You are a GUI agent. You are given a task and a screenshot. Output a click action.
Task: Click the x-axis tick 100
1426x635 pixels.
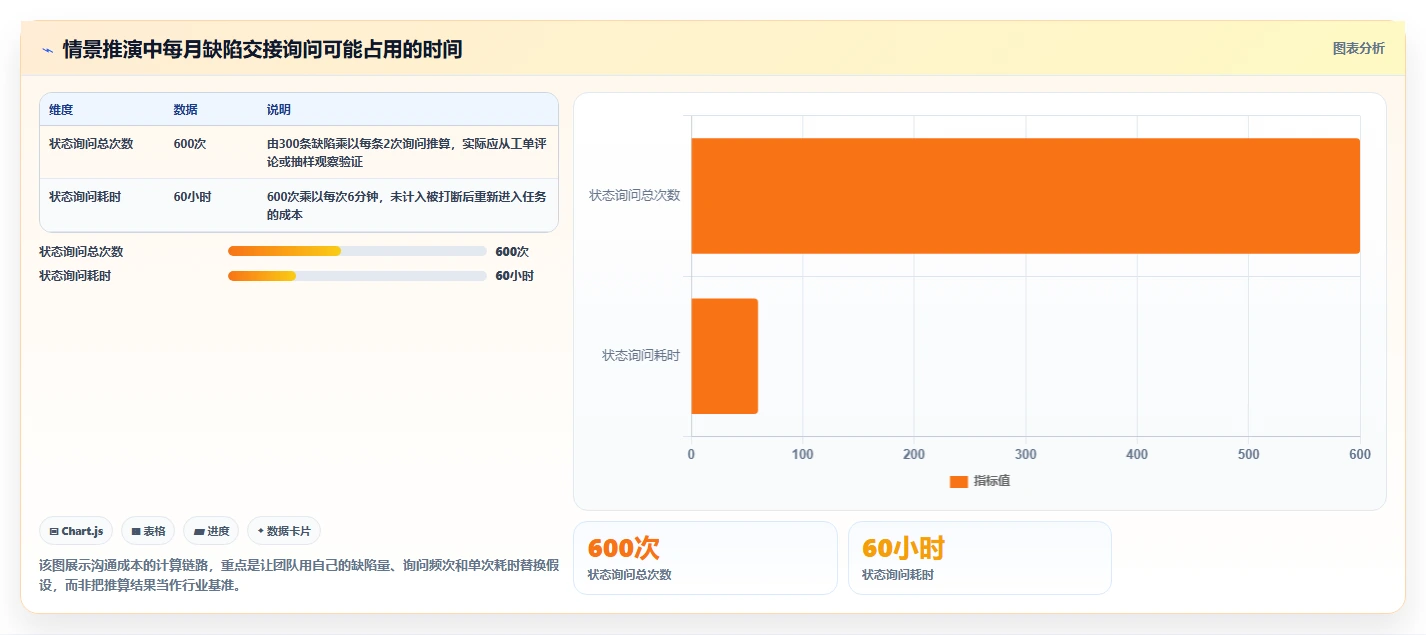point(802,455)
